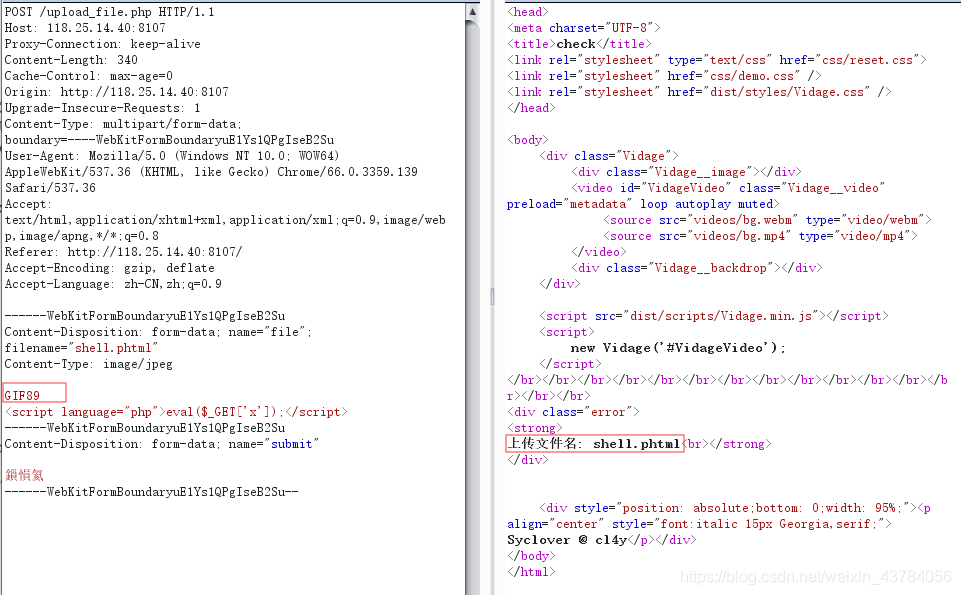
Task: Click the 'Accept-Language: zh-CN,zh;q=0.9' header
Action: click(x=113, y=284)
